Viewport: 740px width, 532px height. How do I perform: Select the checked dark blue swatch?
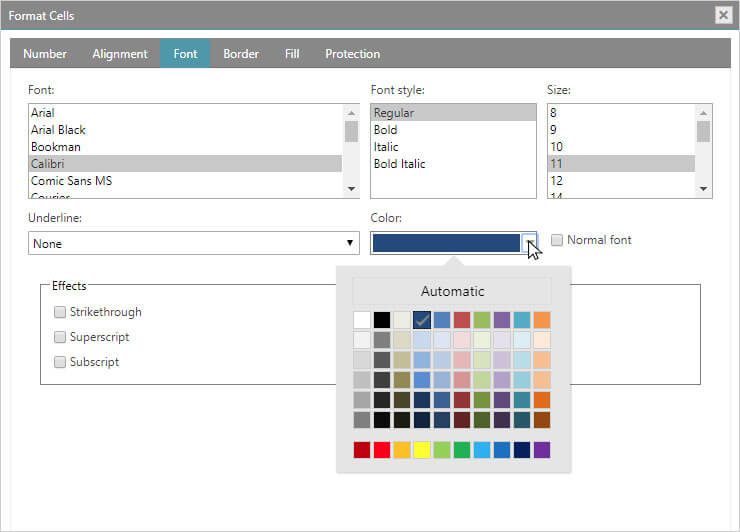pos(422,320)
